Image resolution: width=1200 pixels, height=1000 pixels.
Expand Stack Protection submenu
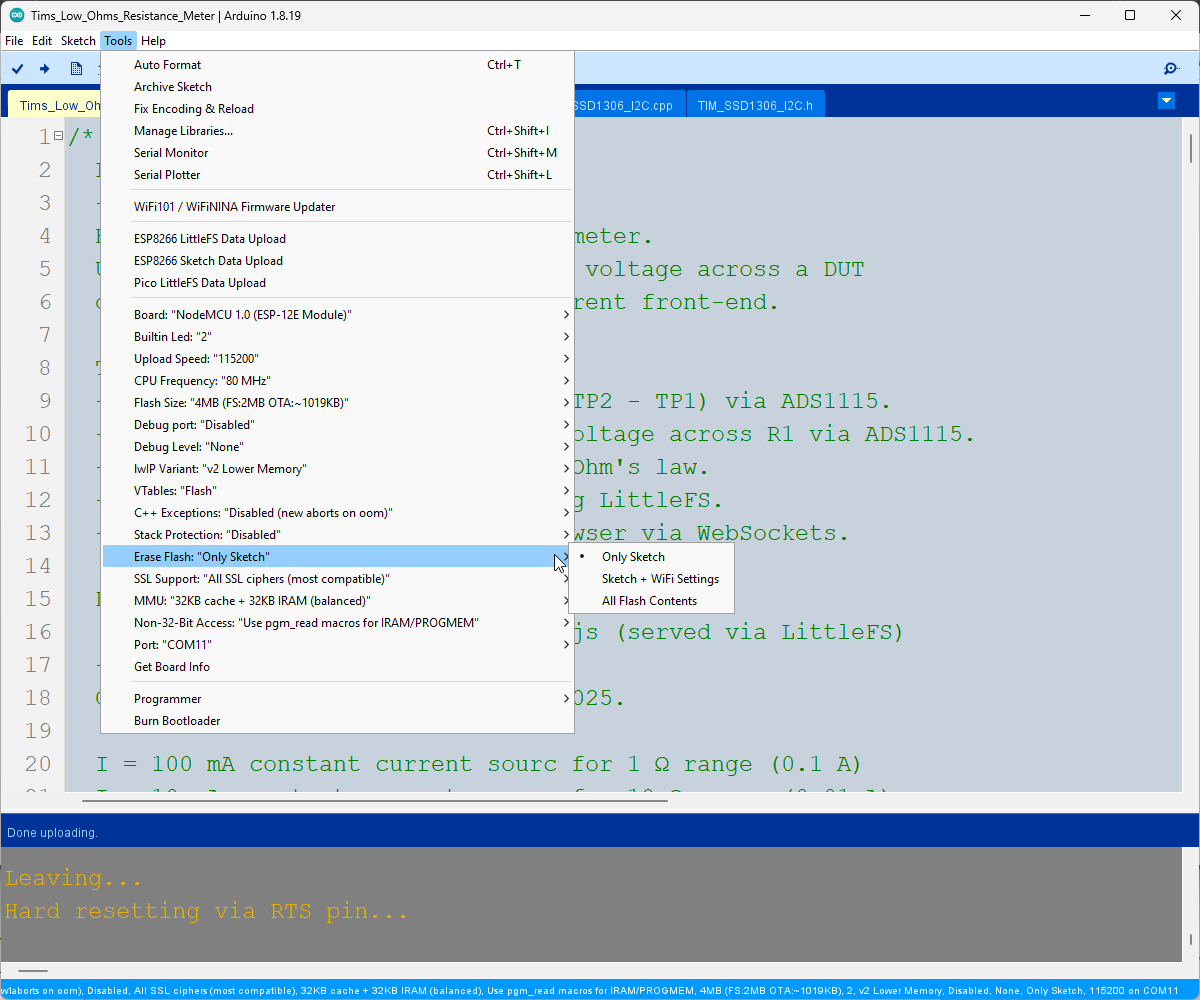pyautogui.click(x=338, y=535)
